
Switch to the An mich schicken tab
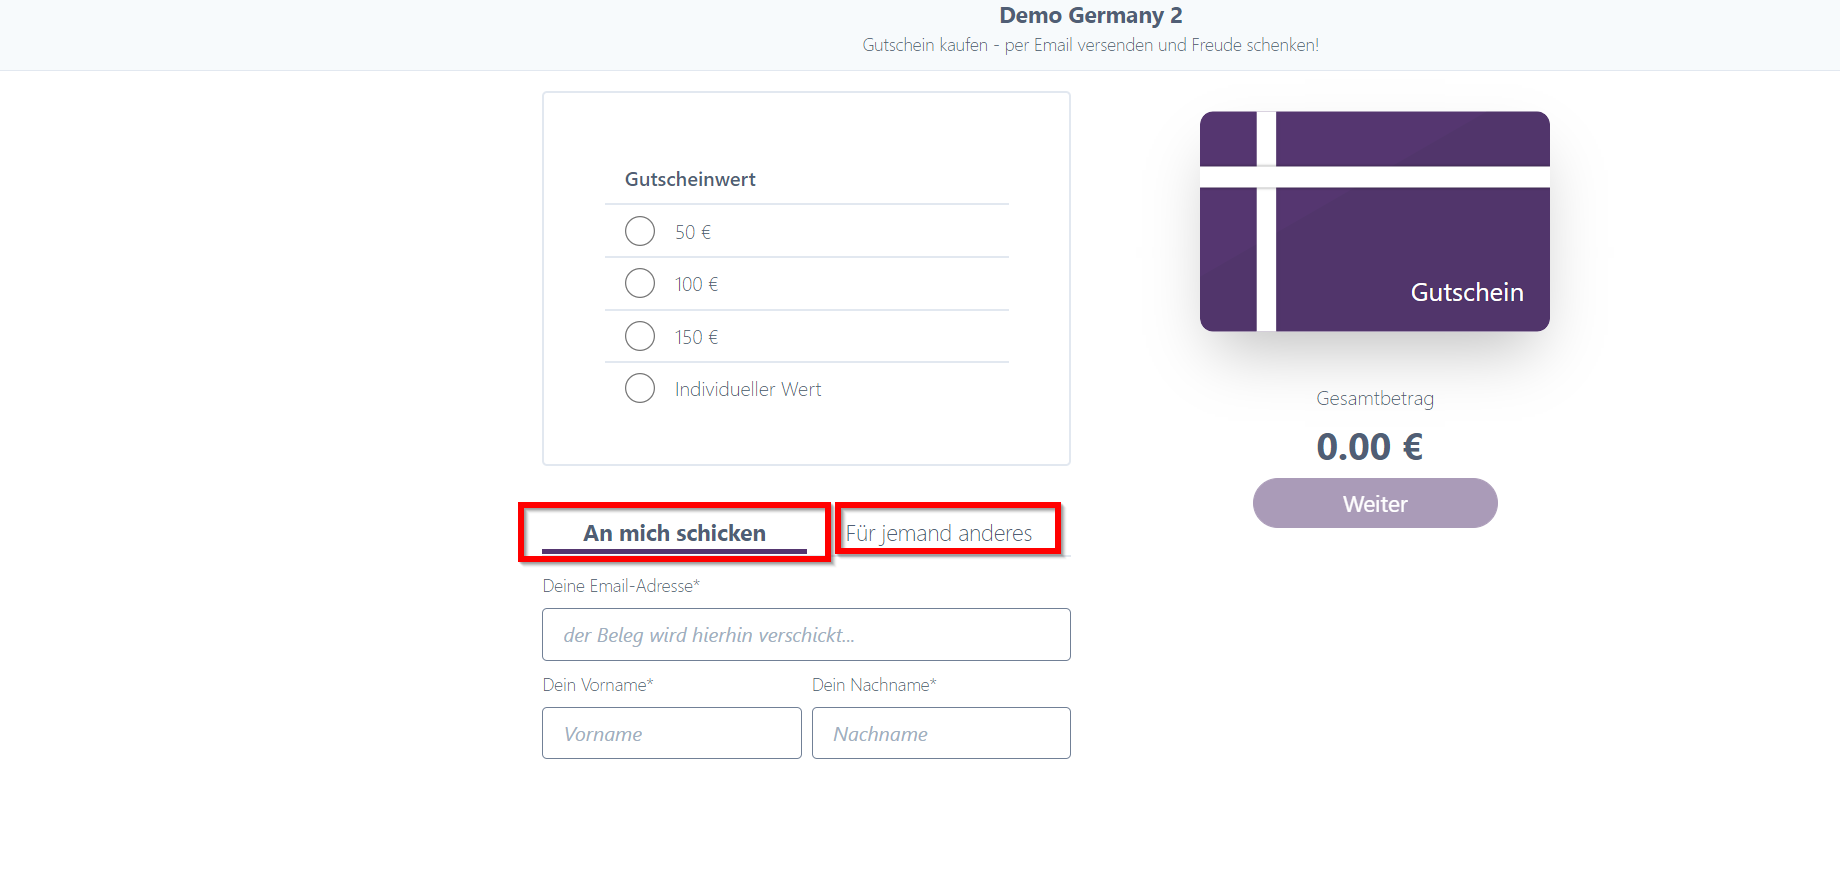tap(674, 533)
